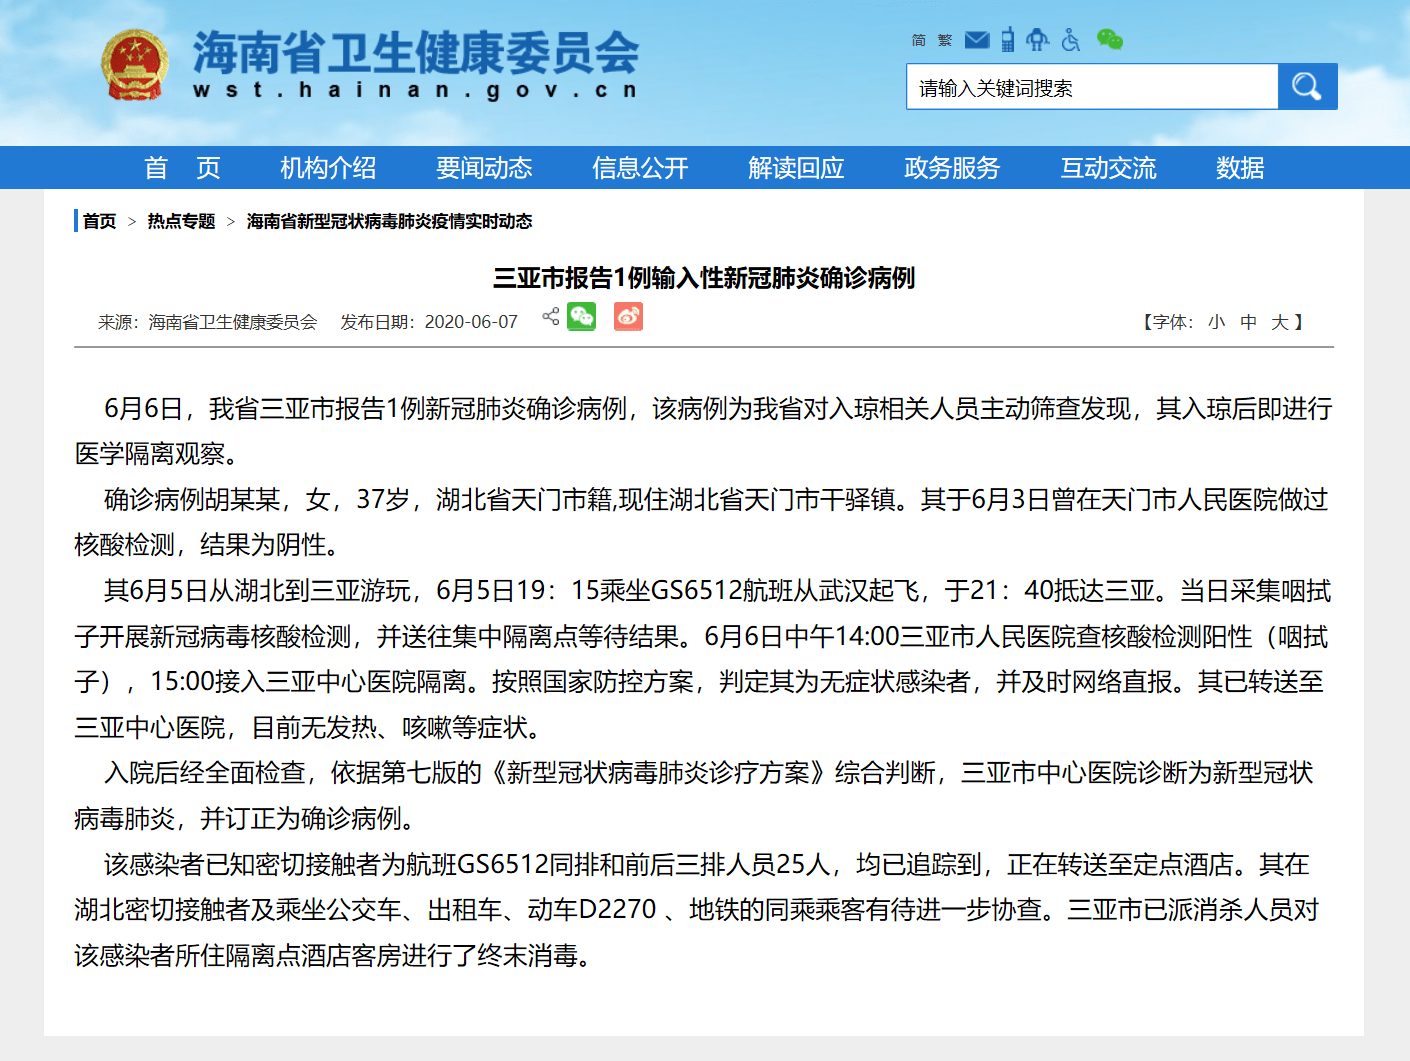Image resolution: width=1410 pixels, height=1061 pixels.
Task: Switch to traditional Chinese 繁
Action: (x=945, y=40)
